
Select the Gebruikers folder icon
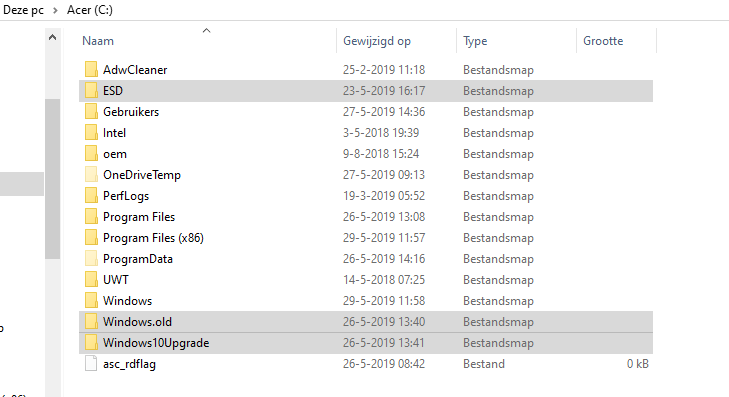[x=91, y=112]
